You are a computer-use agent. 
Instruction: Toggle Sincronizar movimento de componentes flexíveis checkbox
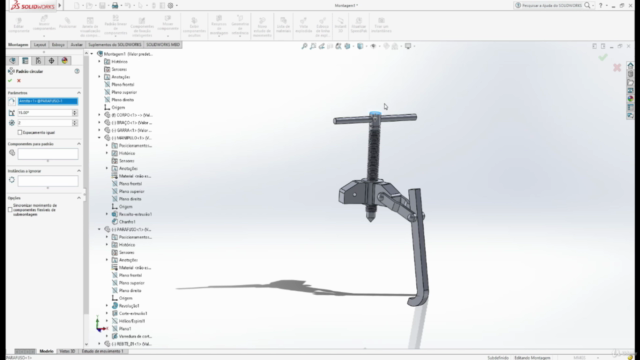[x=10, y=210]
